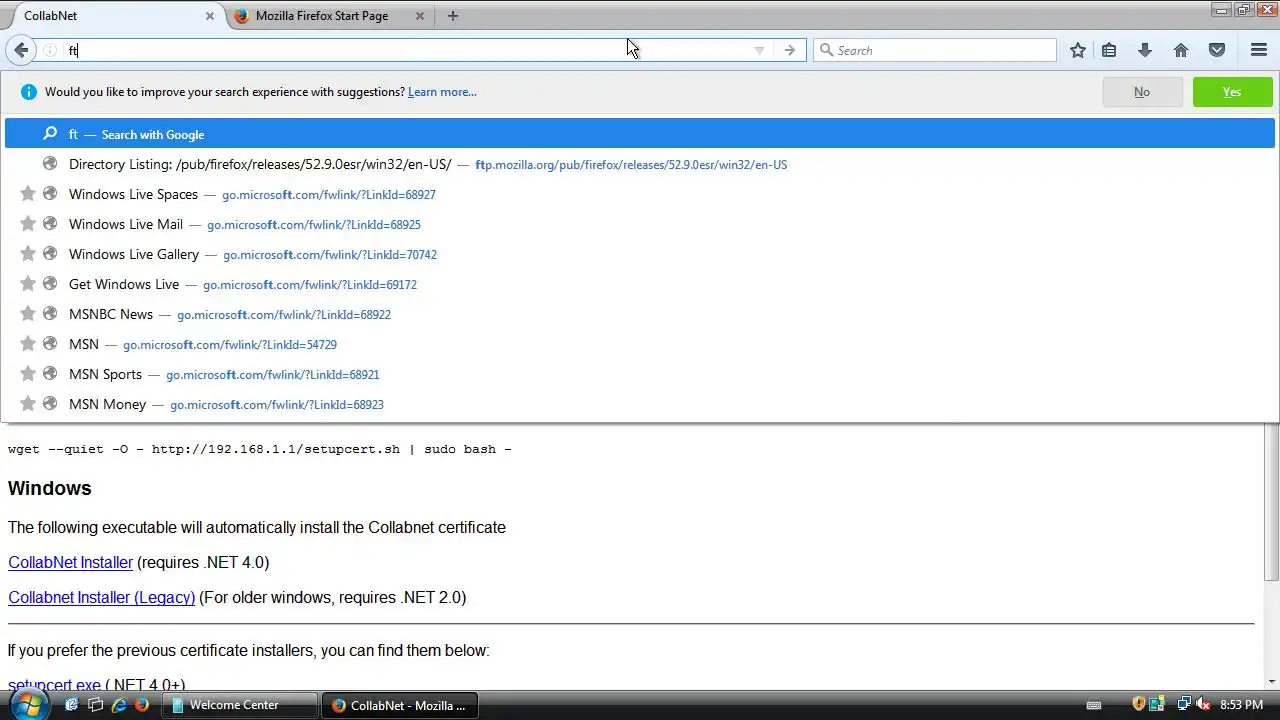
Task: Click Show Desktop quick launch icon
Action: 72,705
